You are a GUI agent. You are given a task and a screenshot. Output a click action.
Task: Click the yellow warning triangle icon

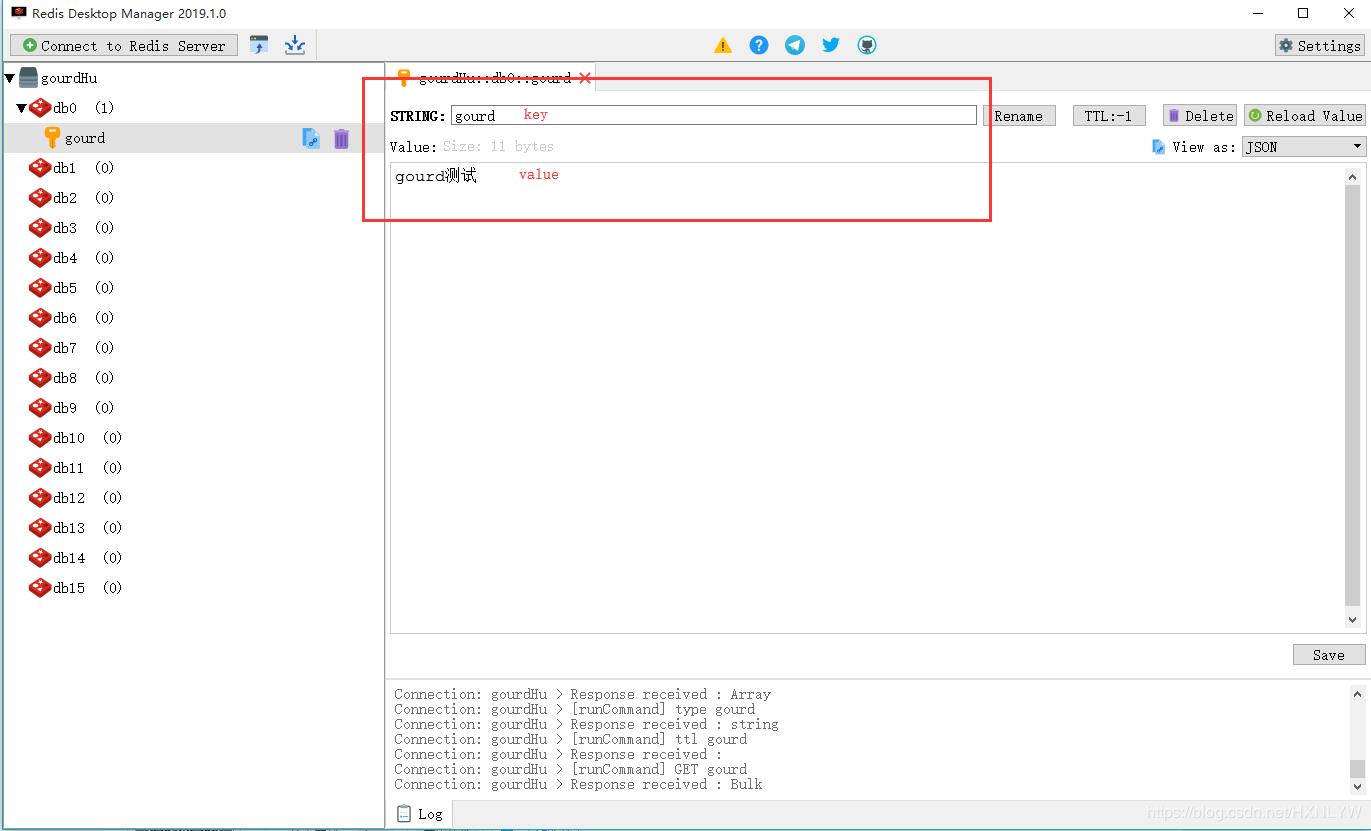pyautogui.click(x=723, y=45)
